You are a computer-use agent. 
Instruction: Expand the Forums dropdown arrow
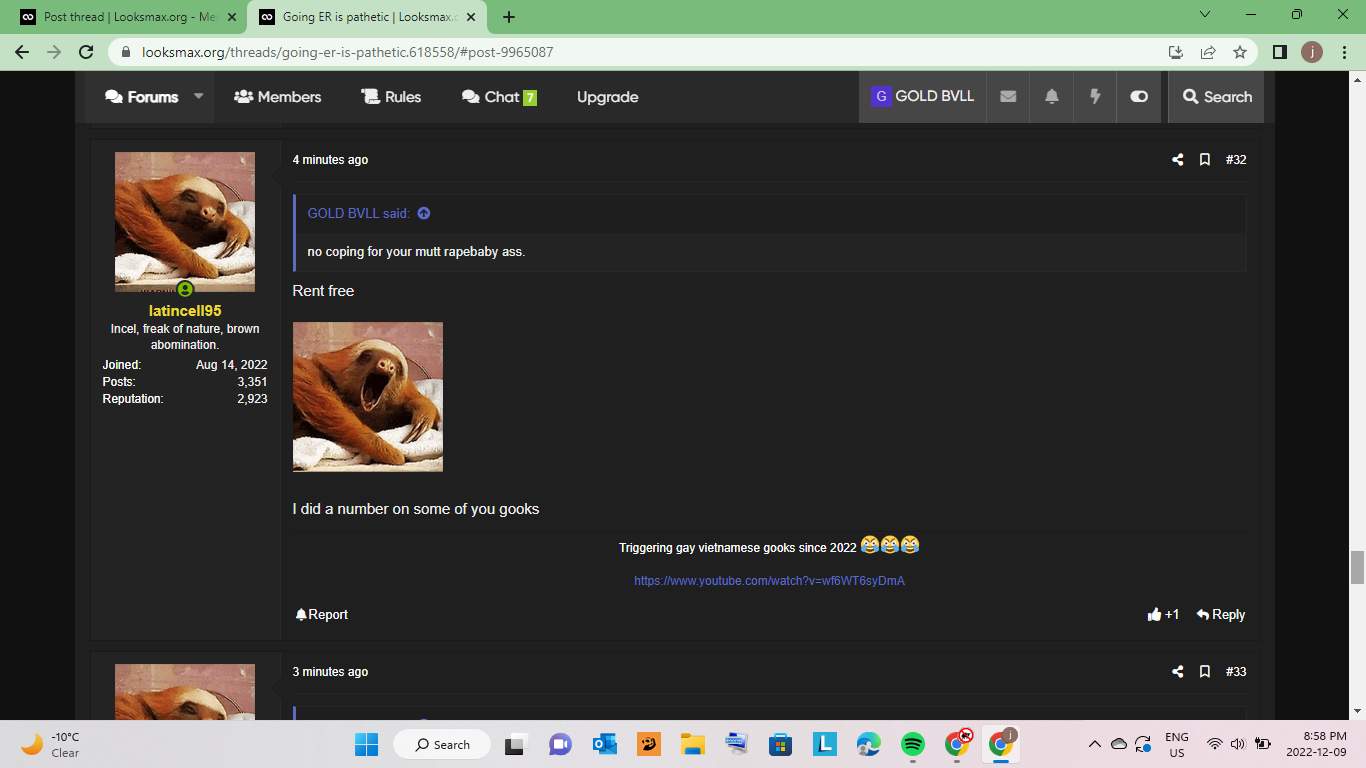[198, 97]
